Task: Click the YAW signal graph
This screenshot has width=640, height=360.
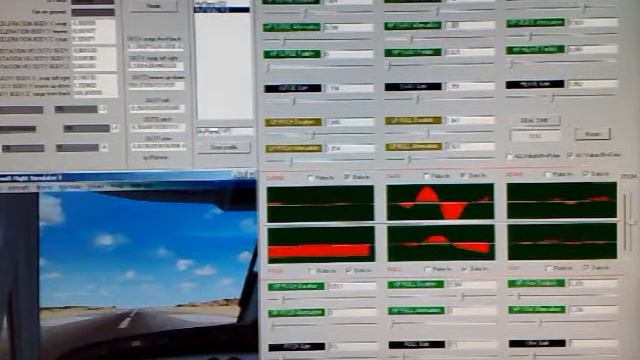Action: [562, 241]
